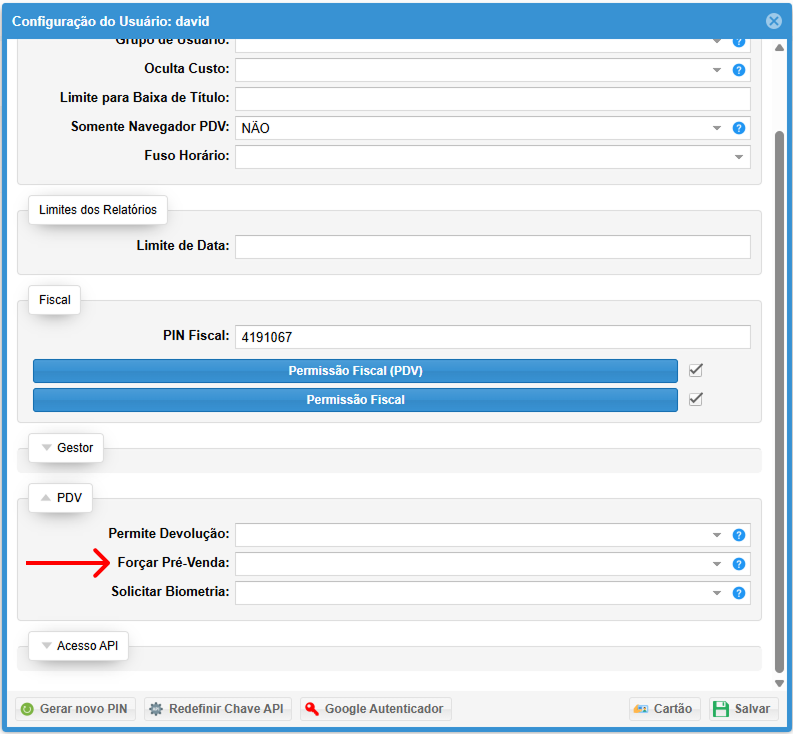Toggle checkbox beside Permissão Fiscal button
The height and width of the screenshot is (734, 793).
(x=696, y=399)
